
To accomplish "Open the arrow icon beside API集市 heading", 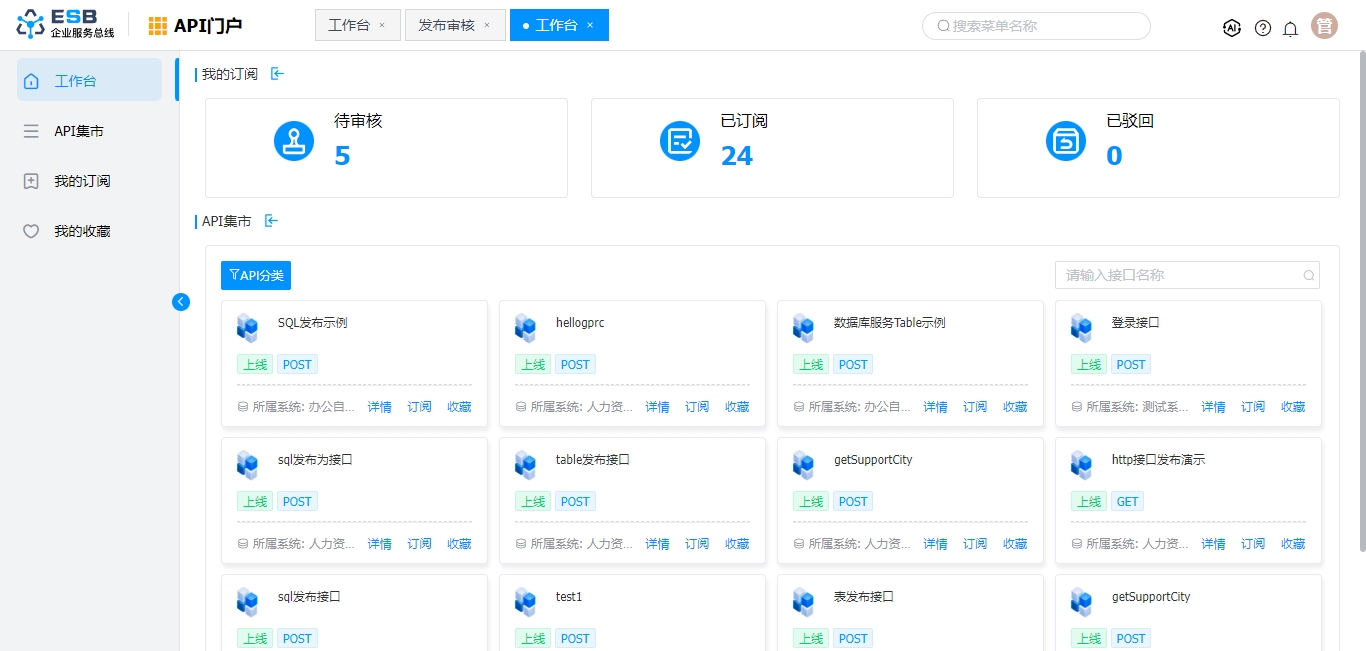I will [x=270, y=221].
